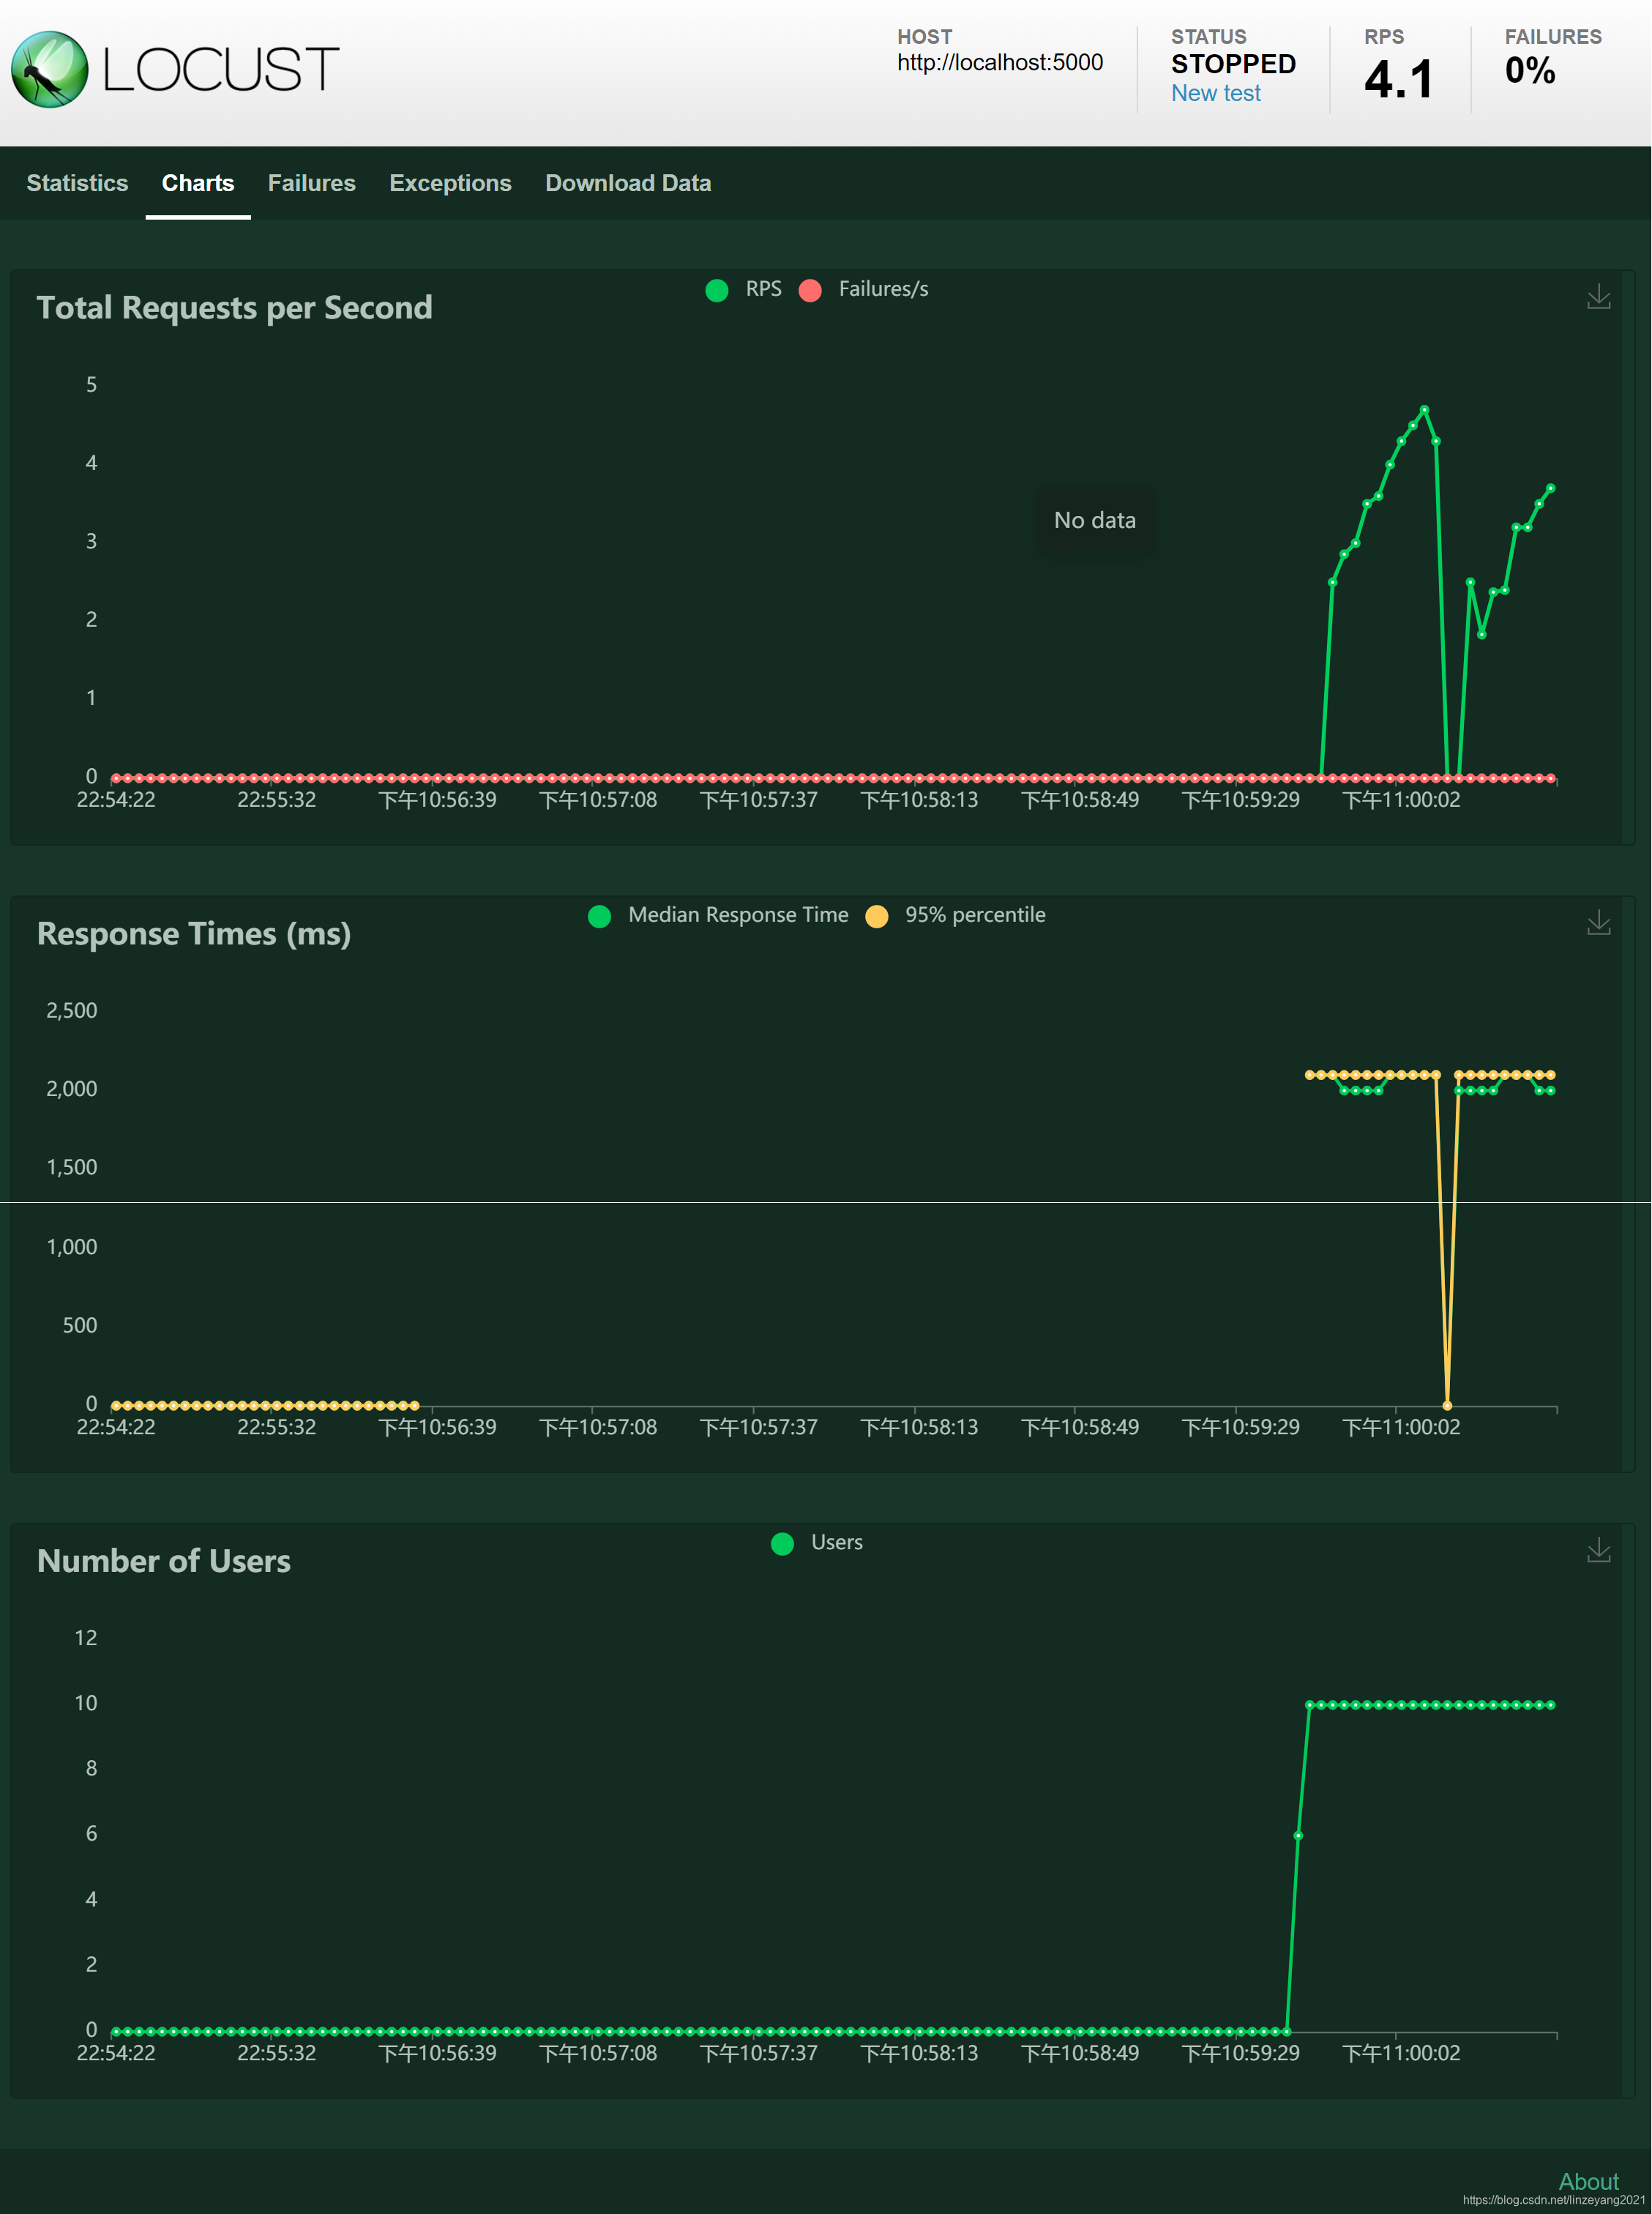Open the About link
The image size is (1652, 2214).
point(1588,2181)
